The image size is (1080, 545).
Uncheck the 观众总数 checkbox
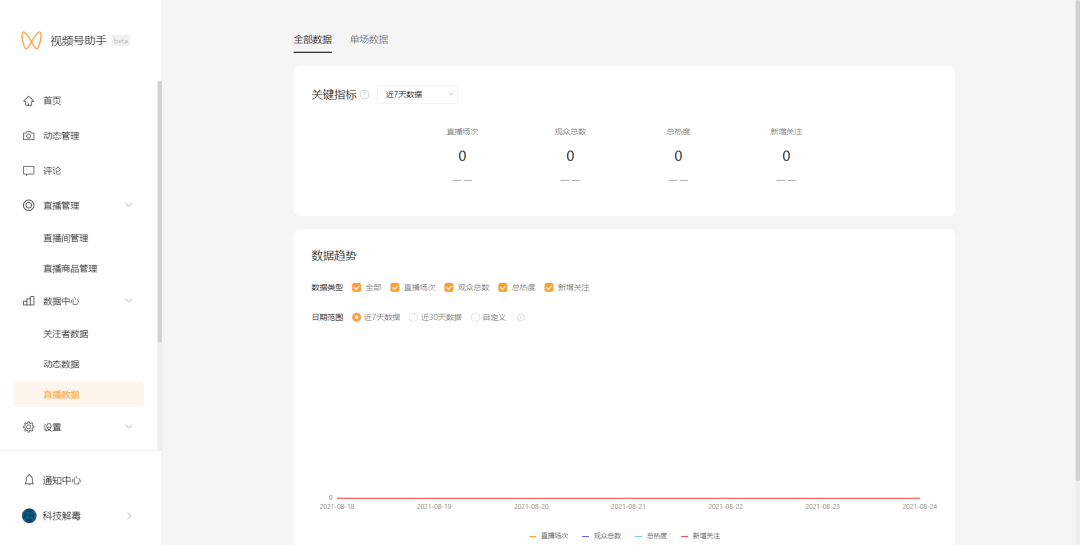[x=449, y=287]
